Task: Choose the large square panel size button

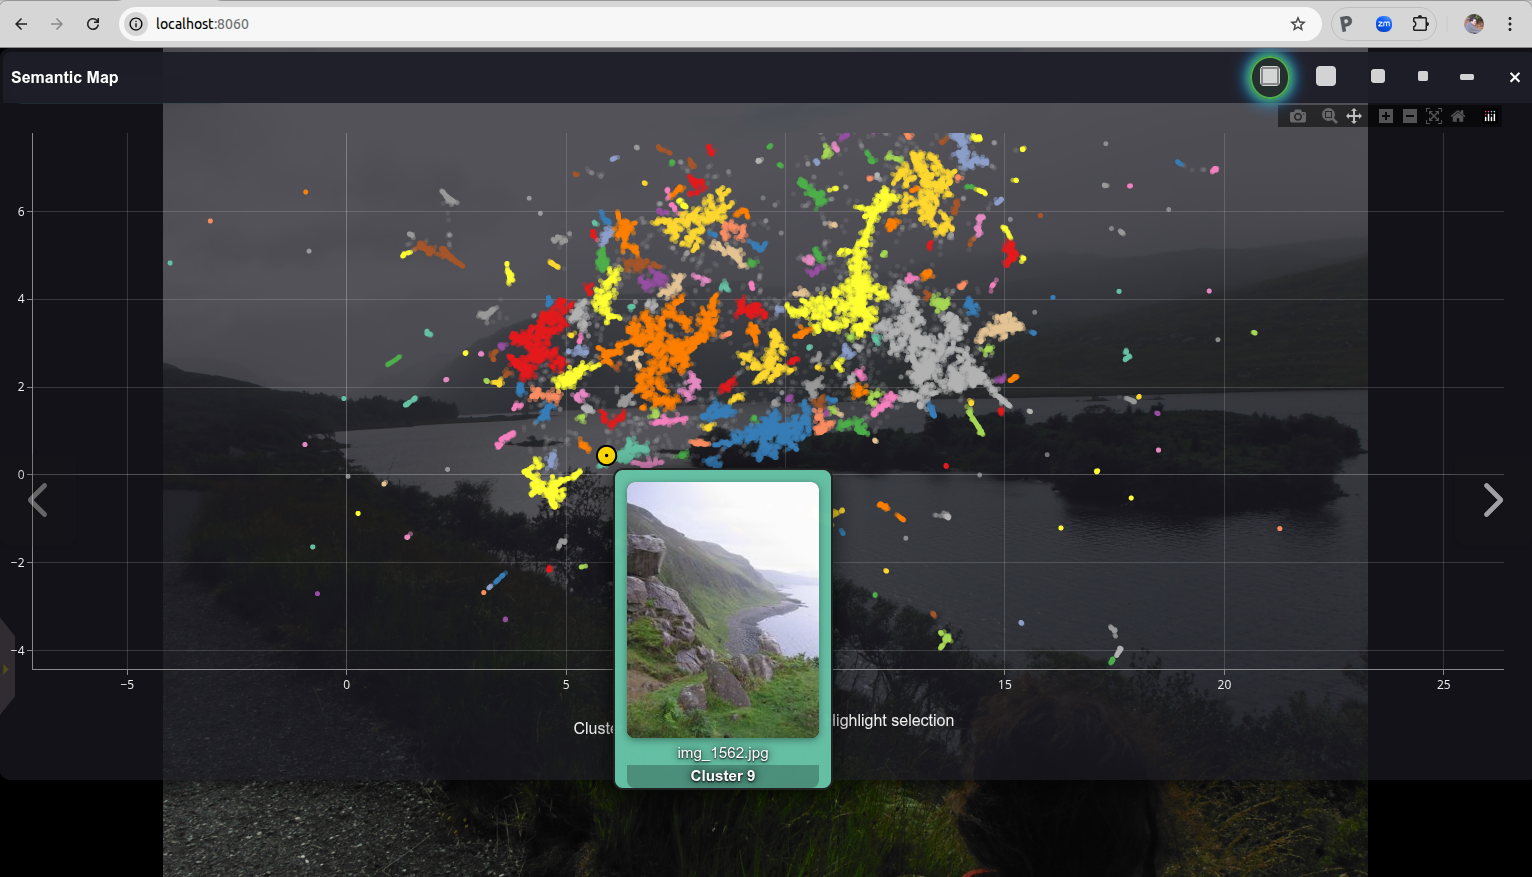Action: [x=1326, y=77]
